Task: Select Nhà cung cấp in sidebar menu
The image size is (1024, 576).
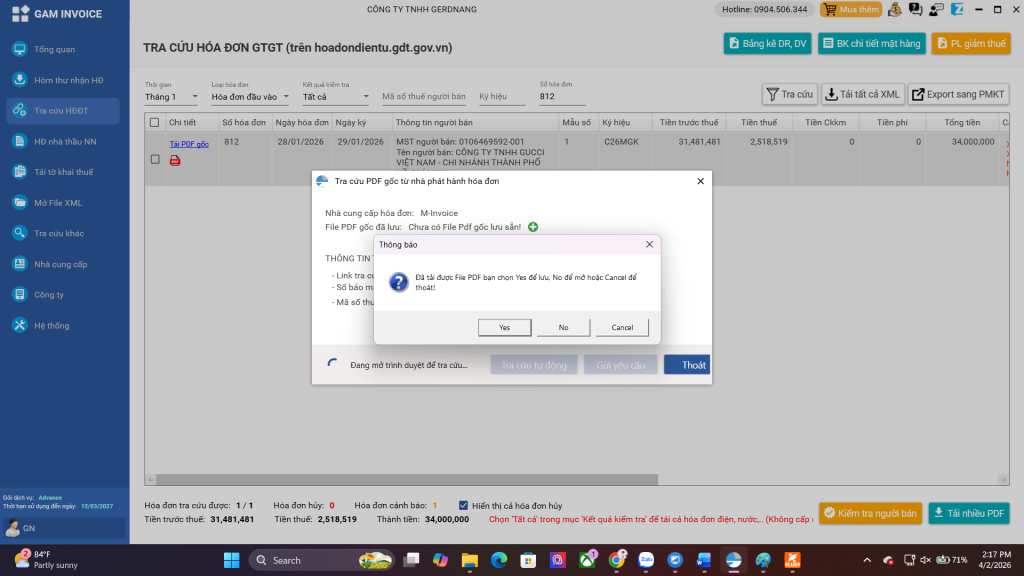Action: pyautogui.click(x=60, y=264)
